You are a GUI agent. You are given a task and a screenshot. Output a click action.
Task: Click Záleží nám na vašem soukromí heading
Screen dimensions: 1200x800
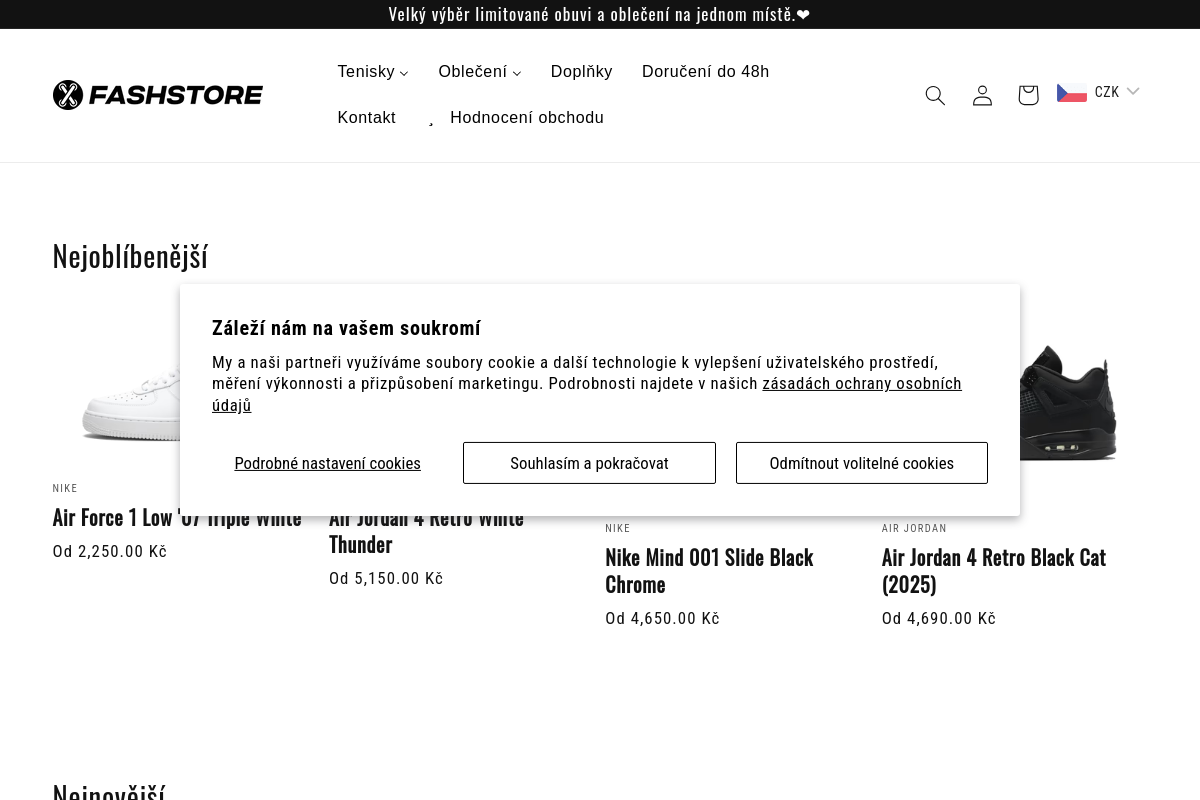click(346, 328)
